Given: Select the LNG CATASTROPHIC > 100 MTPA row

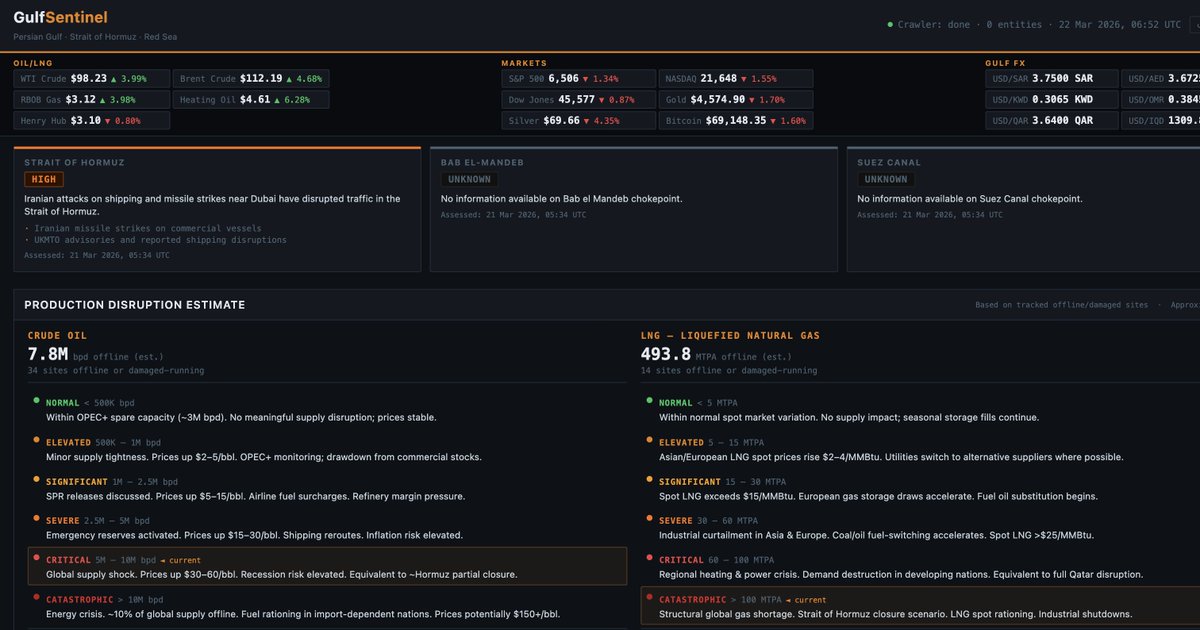Looking at the screenshot, I should pos(920,606).
